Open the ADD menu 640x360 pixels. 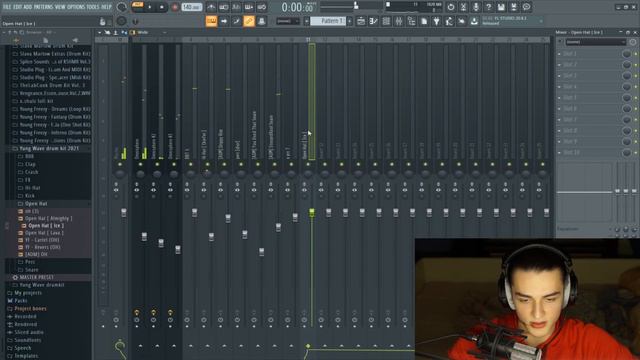pyautogui.click(x=28, y=7)
